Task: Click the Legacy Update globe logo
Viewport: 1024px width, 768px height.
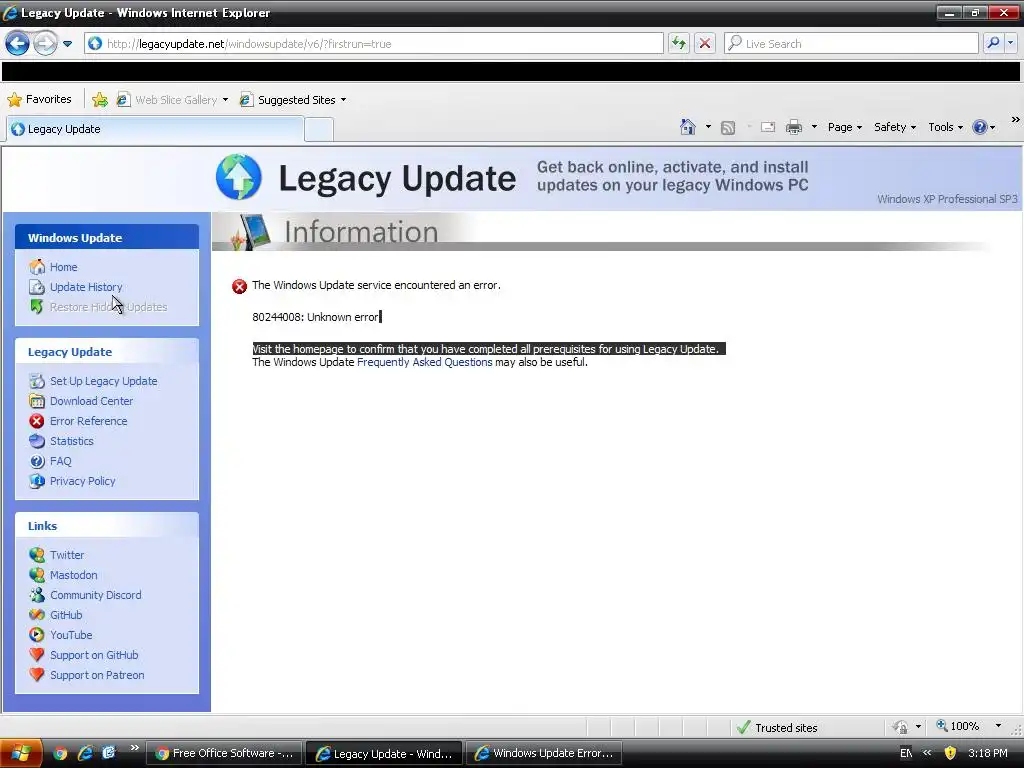Action: pyautogui.click(x=239, y=177)
